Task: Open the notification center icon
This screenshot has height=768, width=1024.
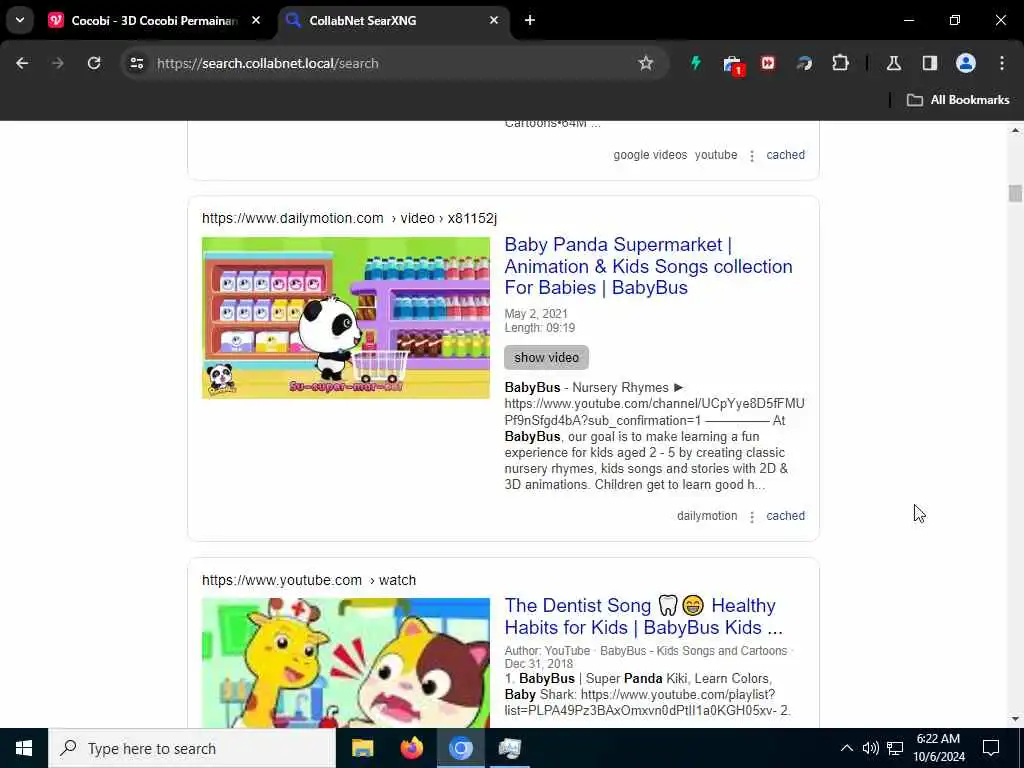Action: [991, 748]
